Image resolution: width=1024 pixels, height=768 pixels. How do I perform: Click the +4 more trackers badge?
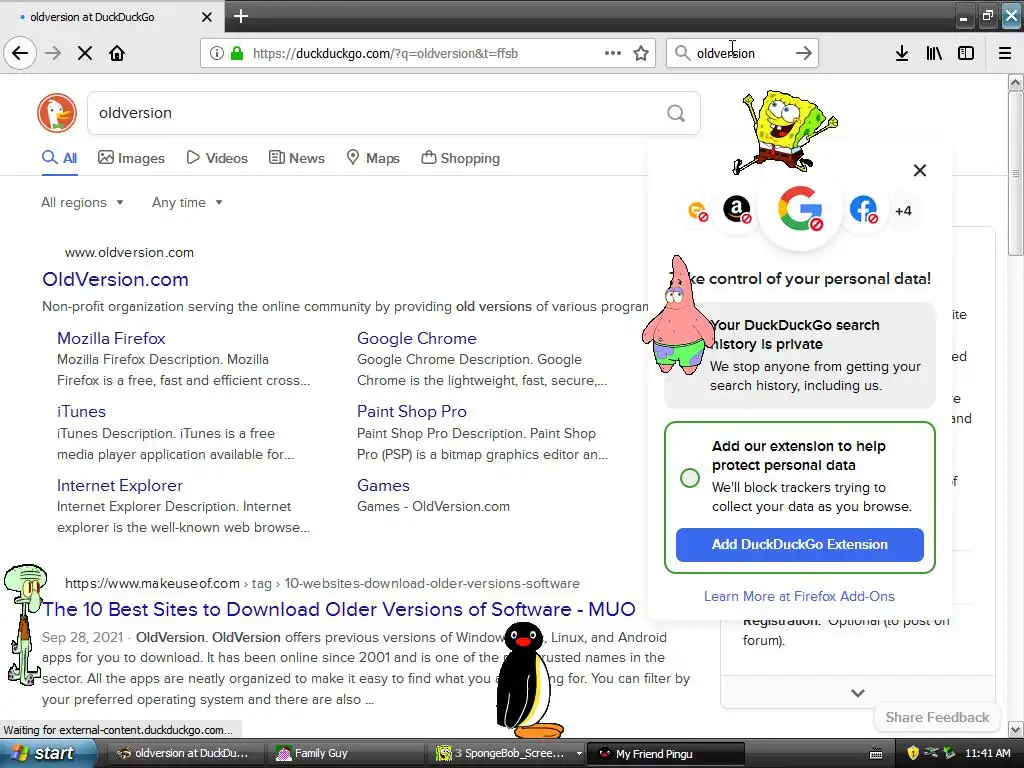click(903, 211)
